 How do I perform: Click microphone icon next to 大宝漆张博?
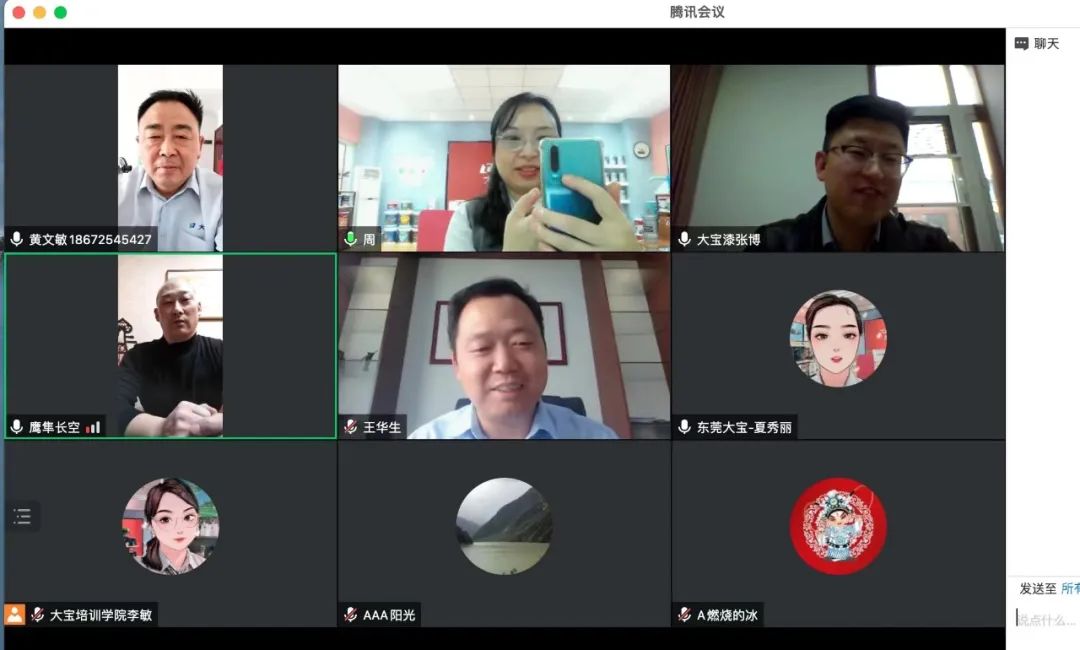coord(684,239)
